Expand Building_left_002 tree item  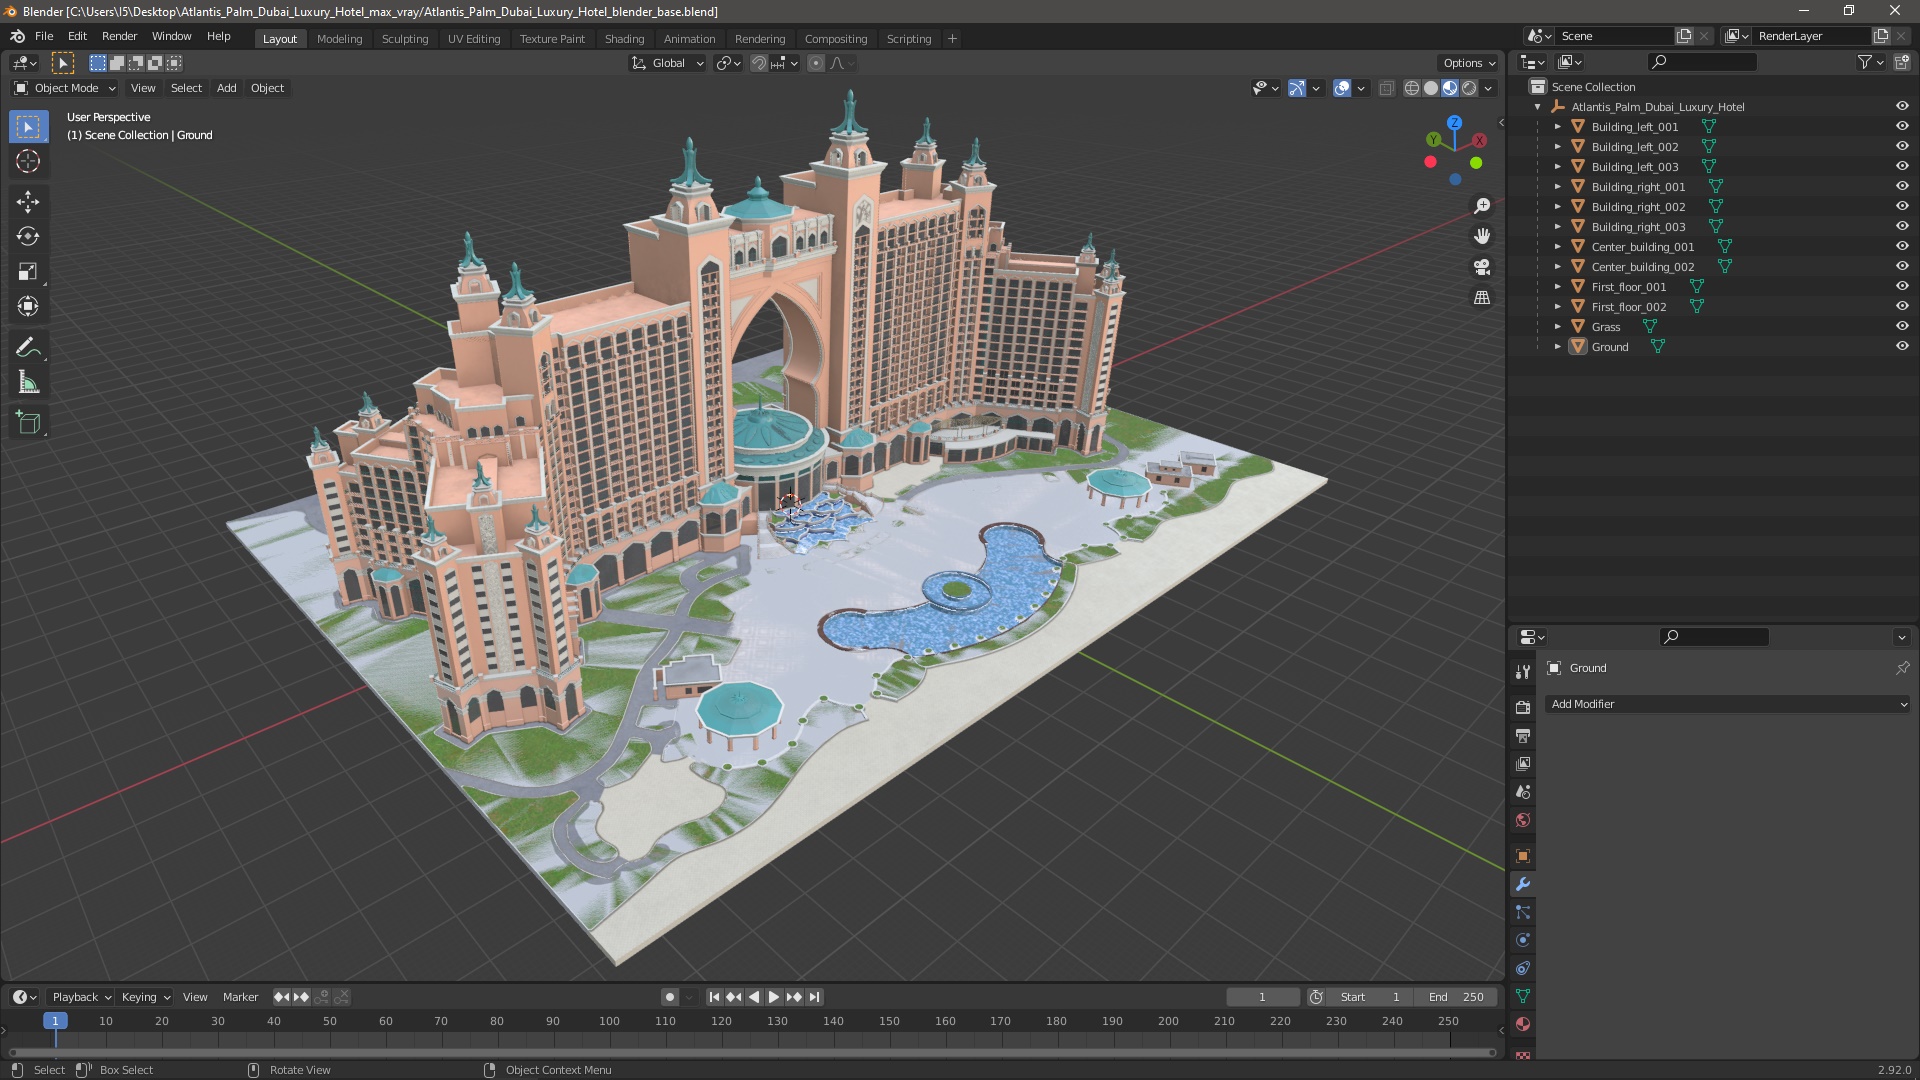[1557, 147]
